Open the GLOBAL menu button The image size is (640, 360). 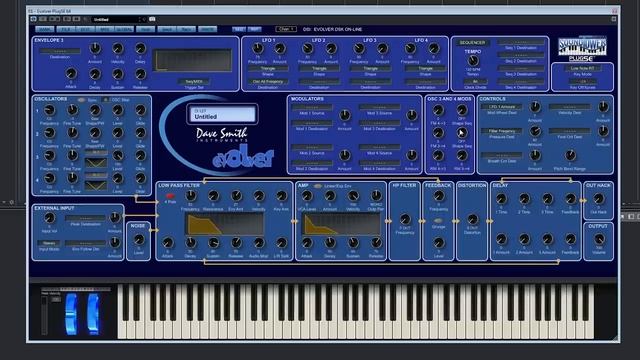coord(124,29)
